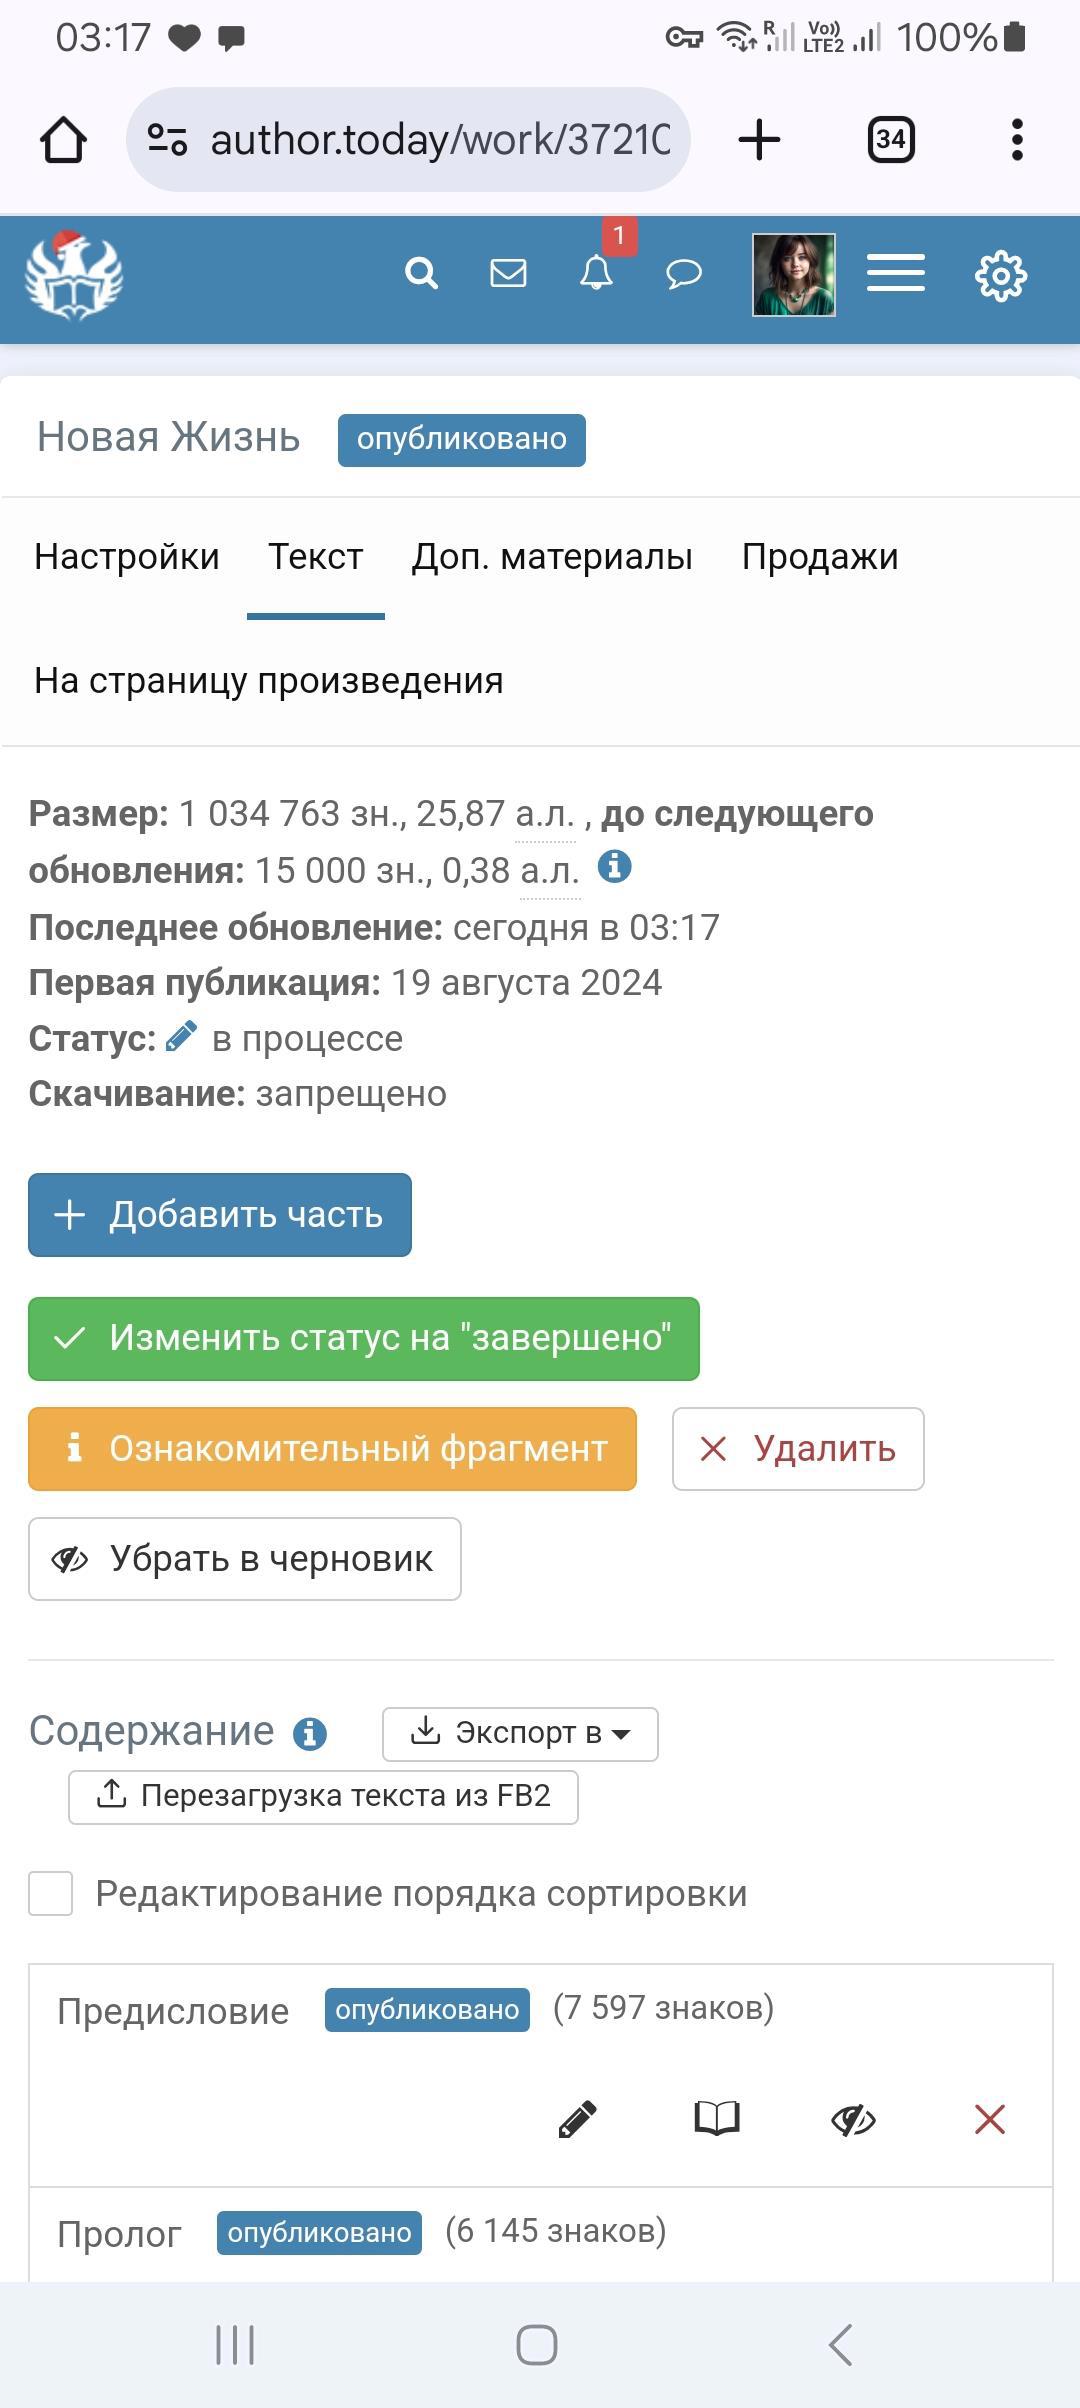The height and width of the screenshot is (2408, 1080).
Task: Delete the Предисловие chapter with red X
Action: tap(989, 2119)
